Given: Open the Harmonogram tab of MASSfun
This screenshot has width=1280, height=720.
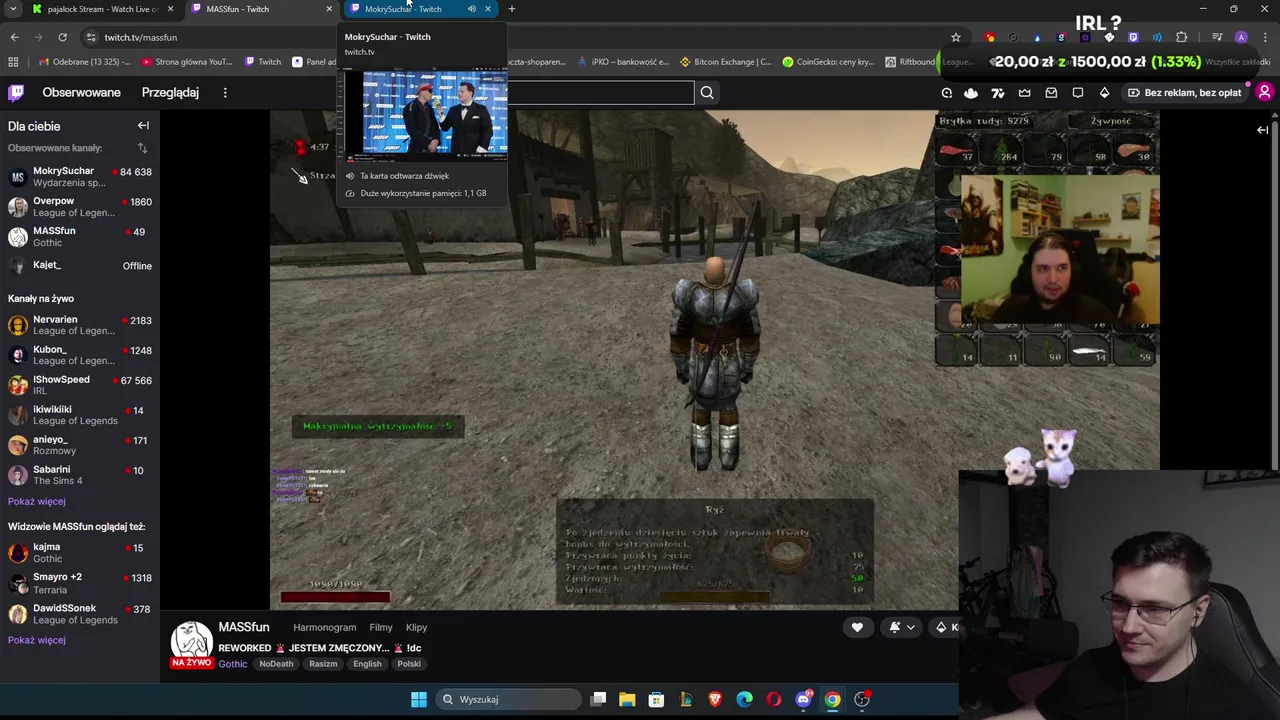Looking at the screenshot, I should 324,627.
